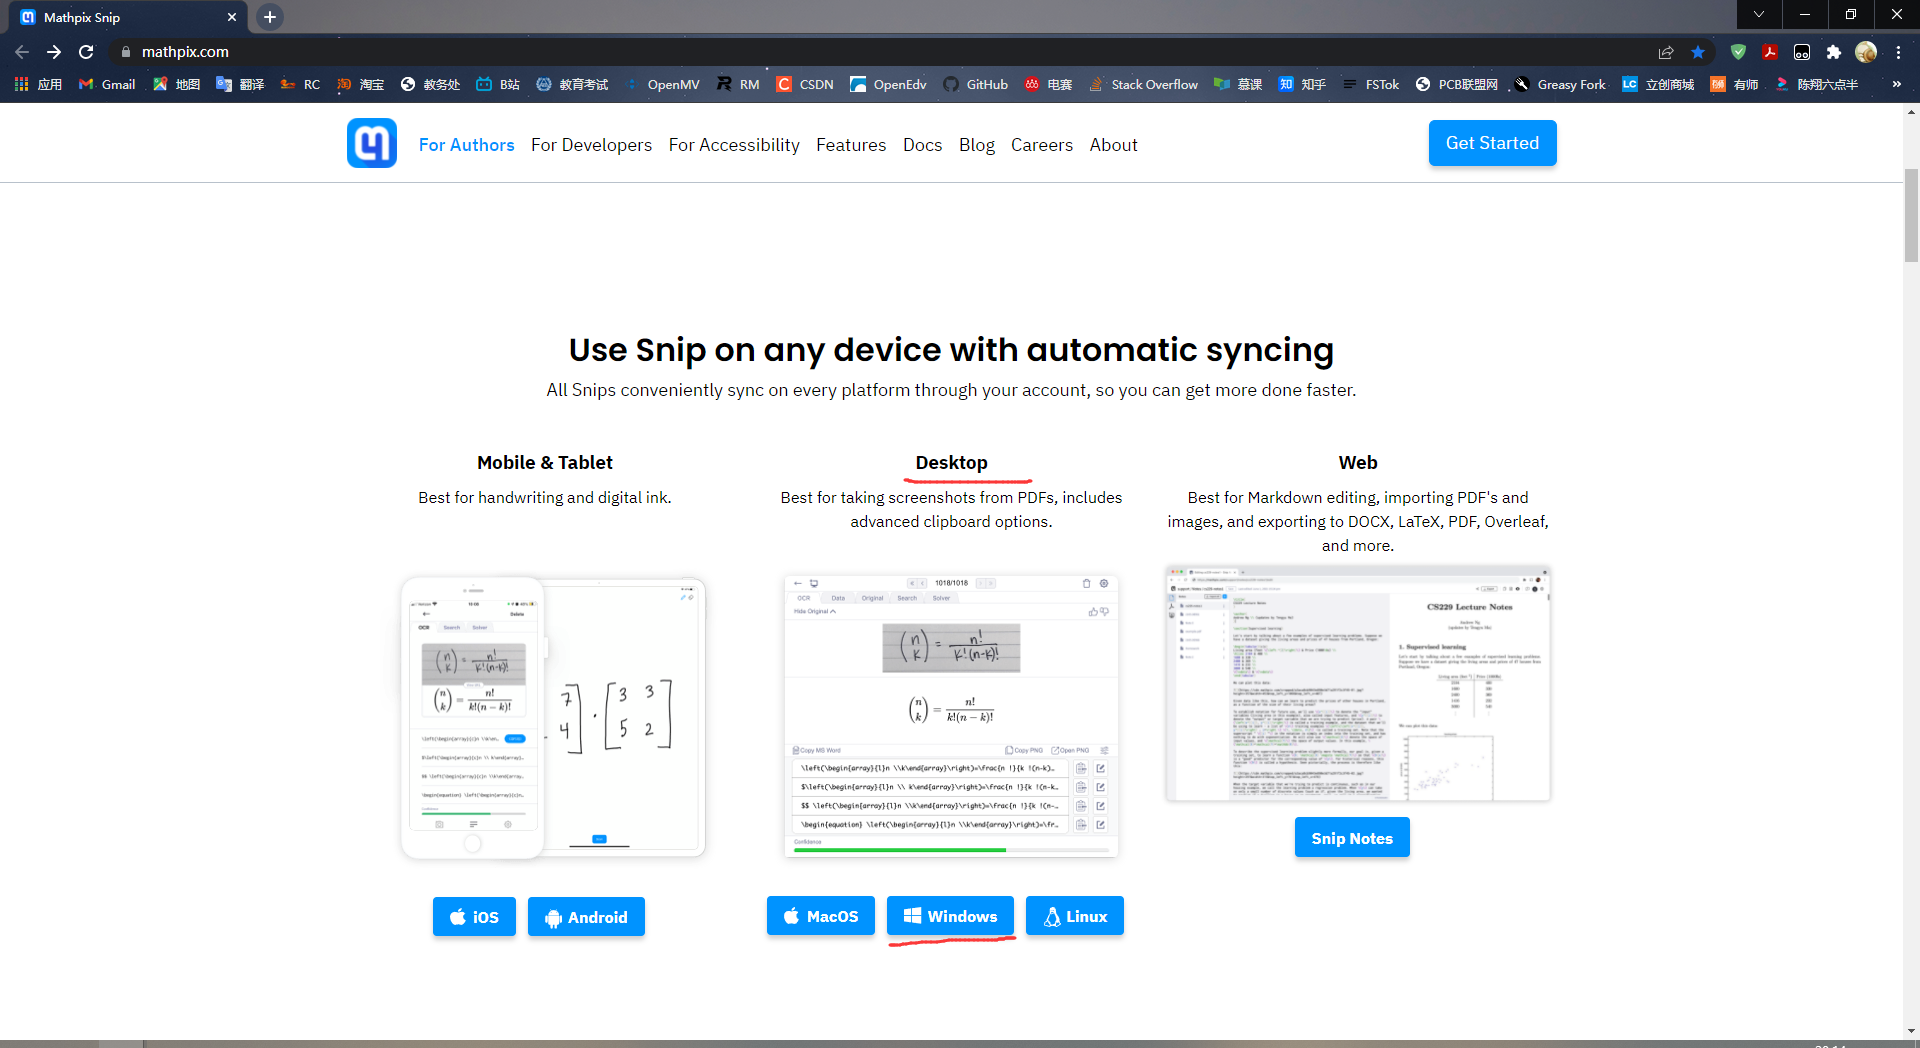Open the CSDN bookmark
Screen dimensions: 1920x1048
[x=805, y=84]
